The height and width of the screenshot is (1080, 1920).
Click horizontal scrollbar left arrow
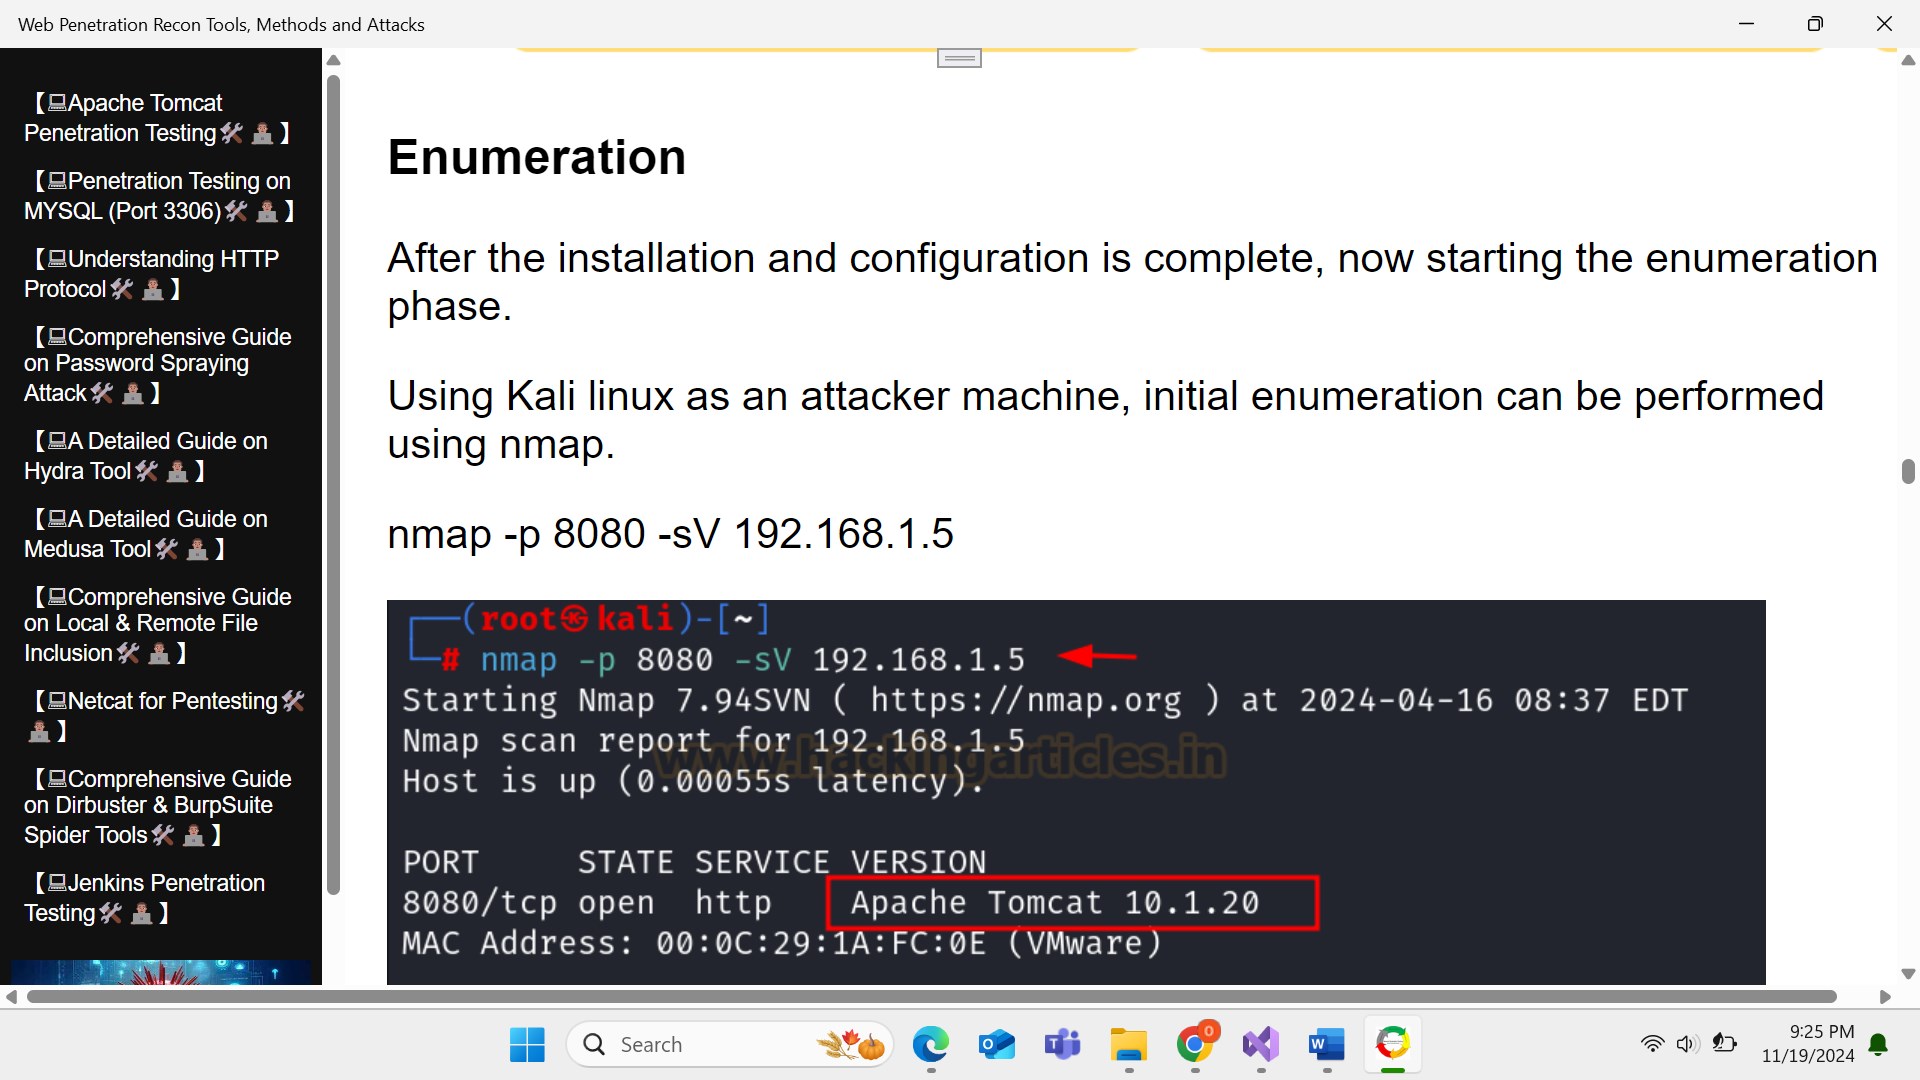click(11, 997)
